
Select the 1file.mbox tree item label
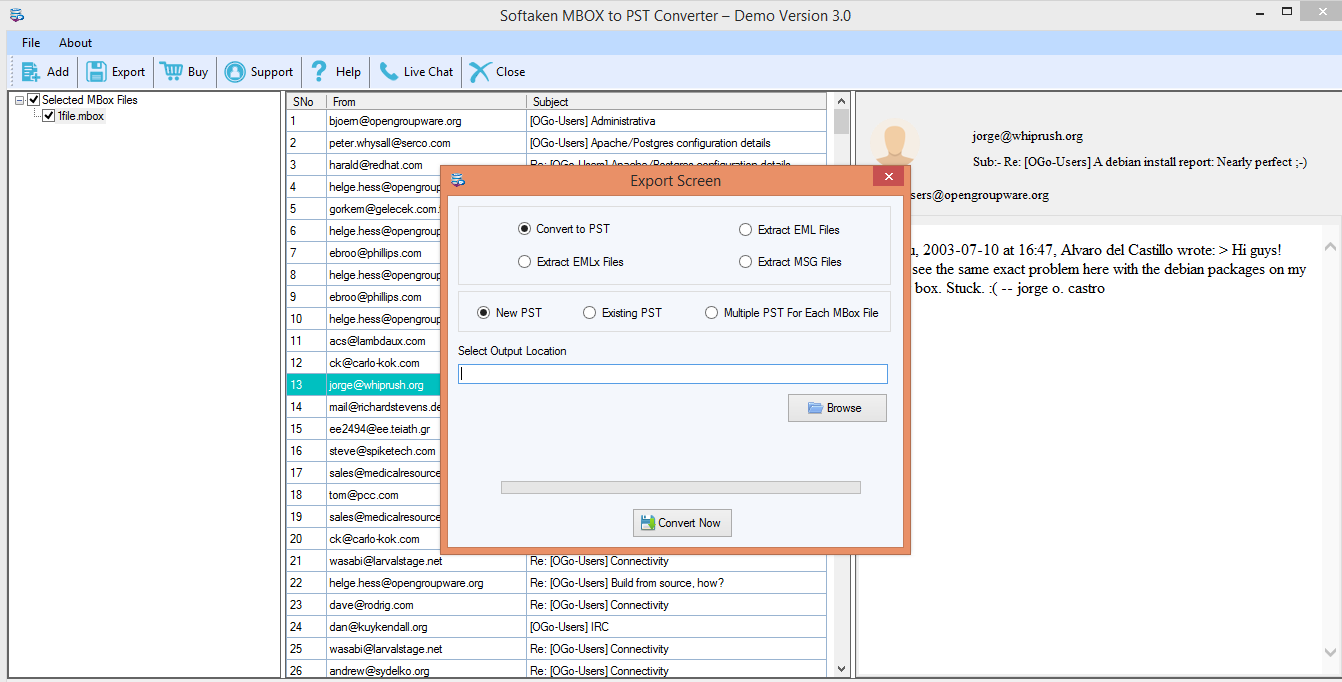(81, 116)
